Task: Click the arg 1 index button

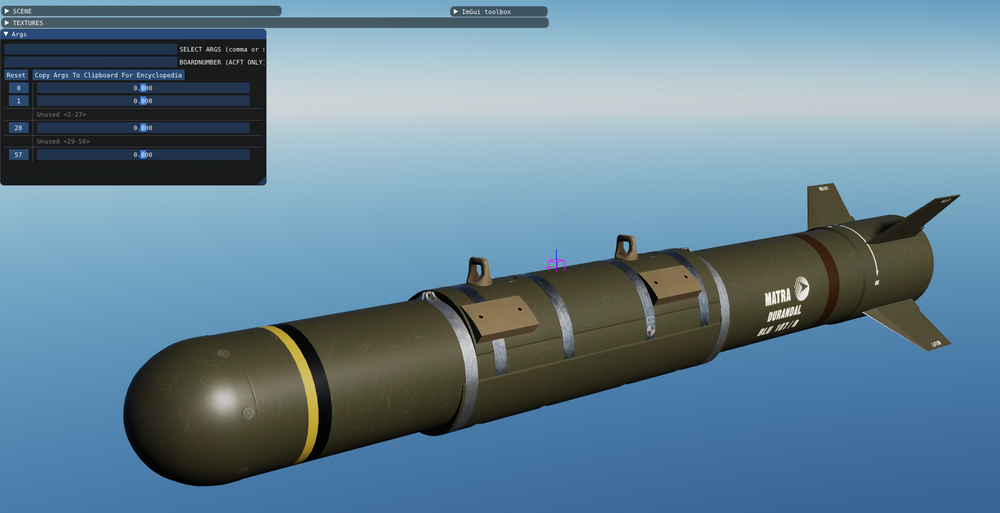Action: click(18, 101)
